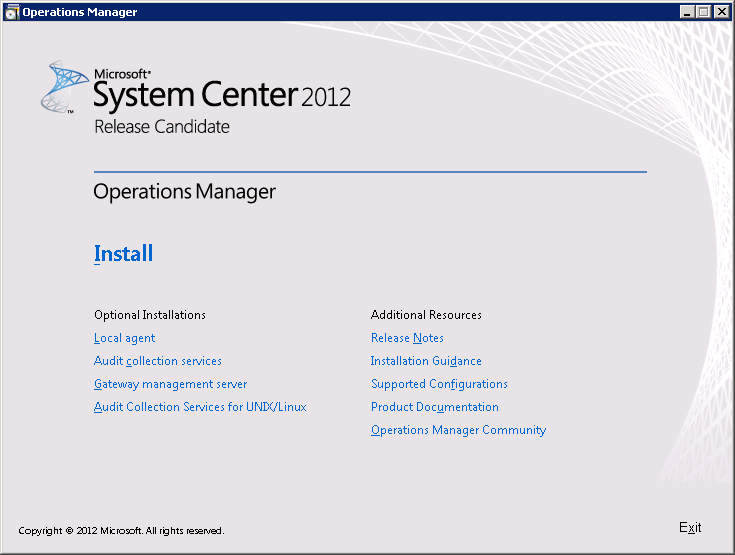Open Audit Collection Services for UNIX/Linux

(x=200, y=407)
